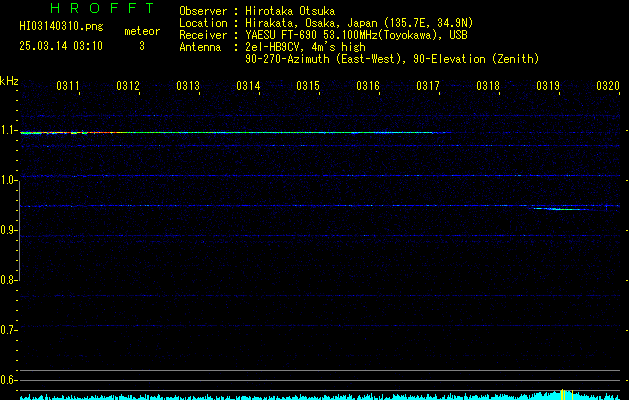Select the filename HI03140310.png
This screenshot has width=629, height=400.
click(x=61, y=26)
